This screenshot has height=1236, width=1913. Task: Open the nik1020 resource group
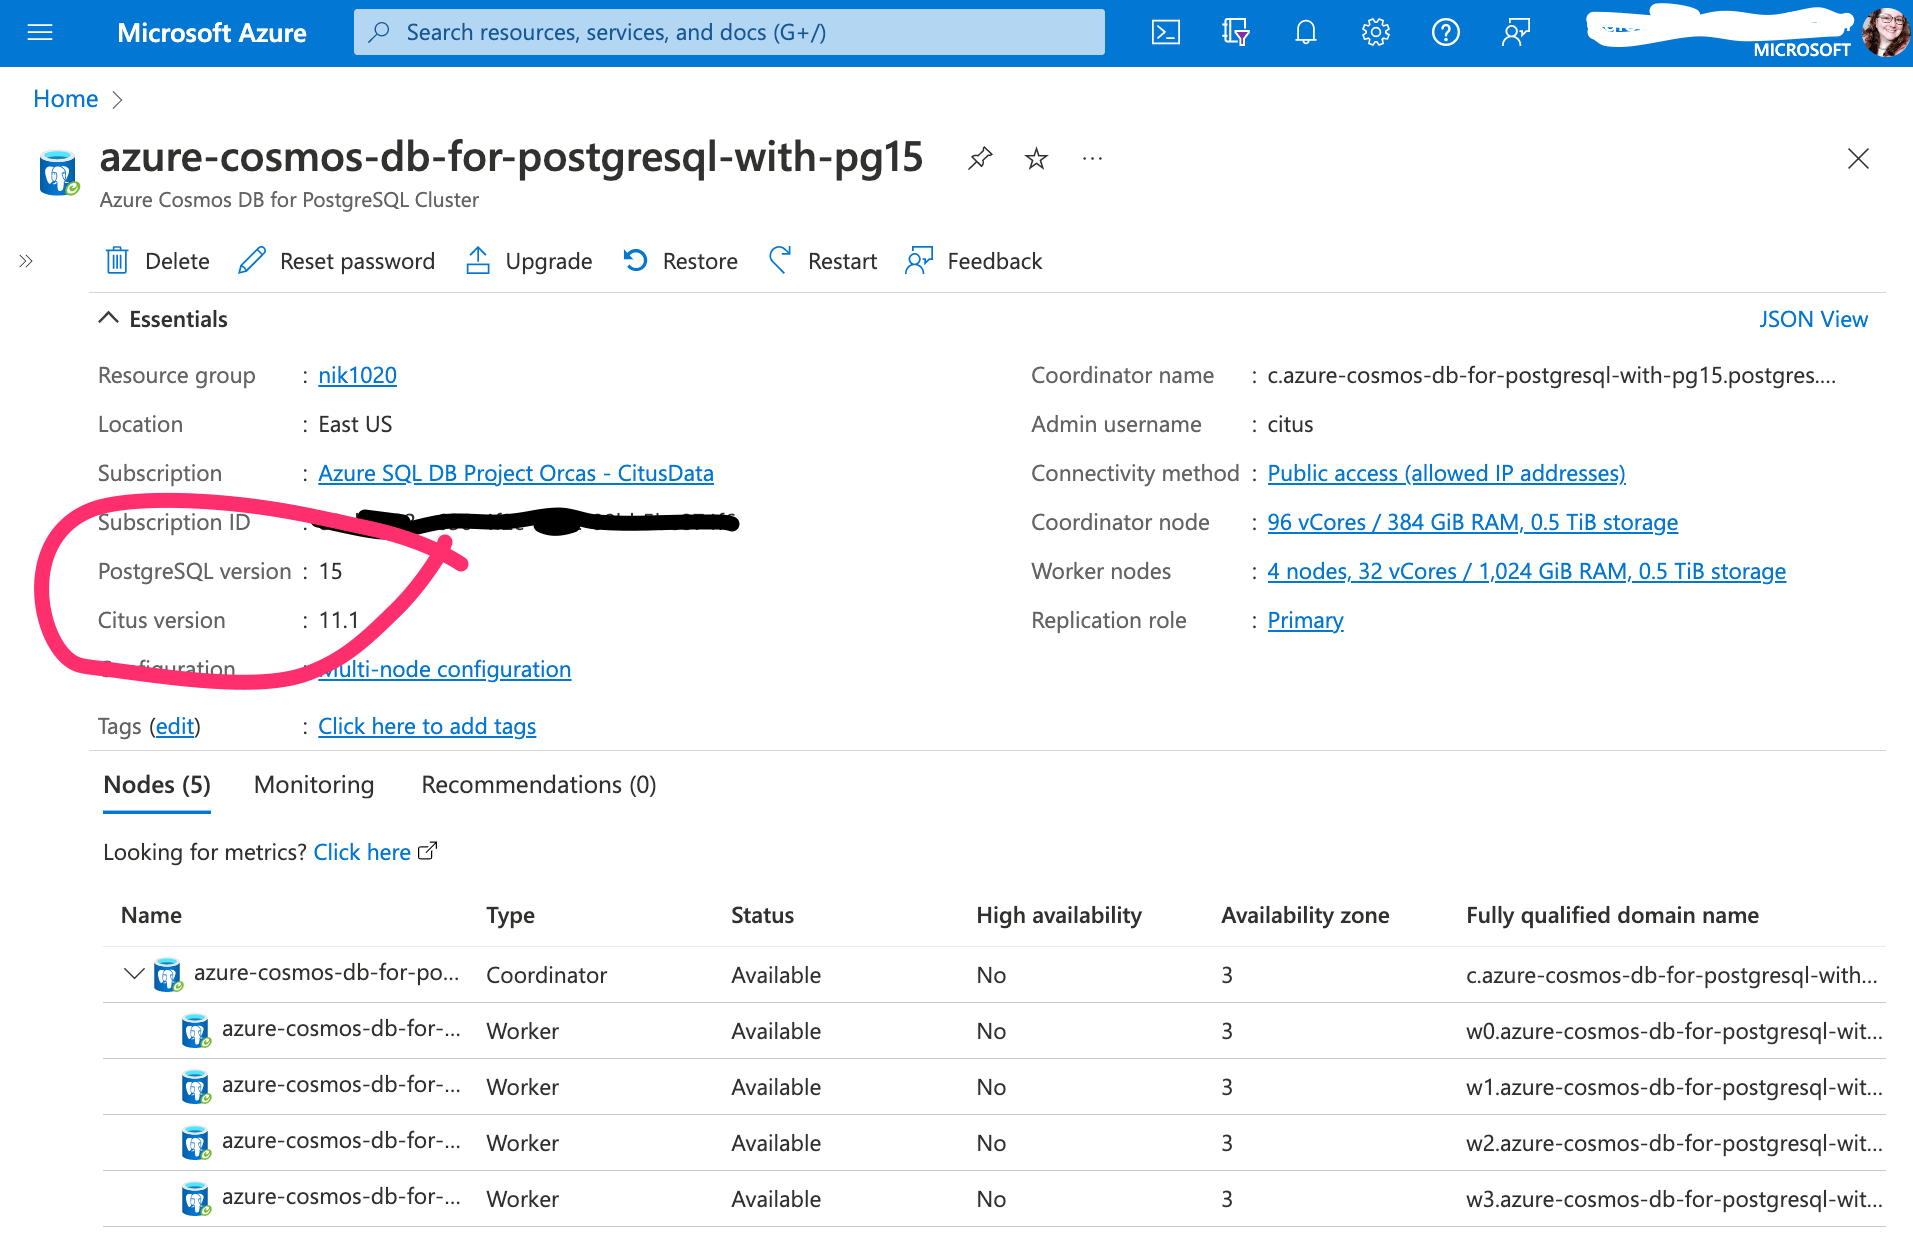click(357, 375)
